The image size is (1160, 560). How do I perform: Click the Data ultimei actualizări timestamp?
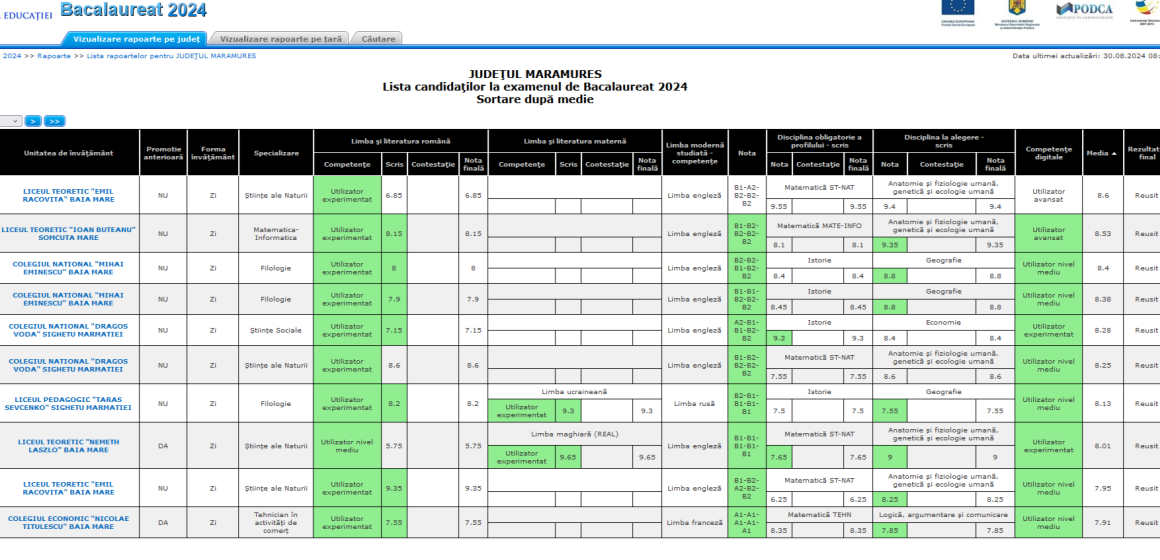(x=1085, y=56)
